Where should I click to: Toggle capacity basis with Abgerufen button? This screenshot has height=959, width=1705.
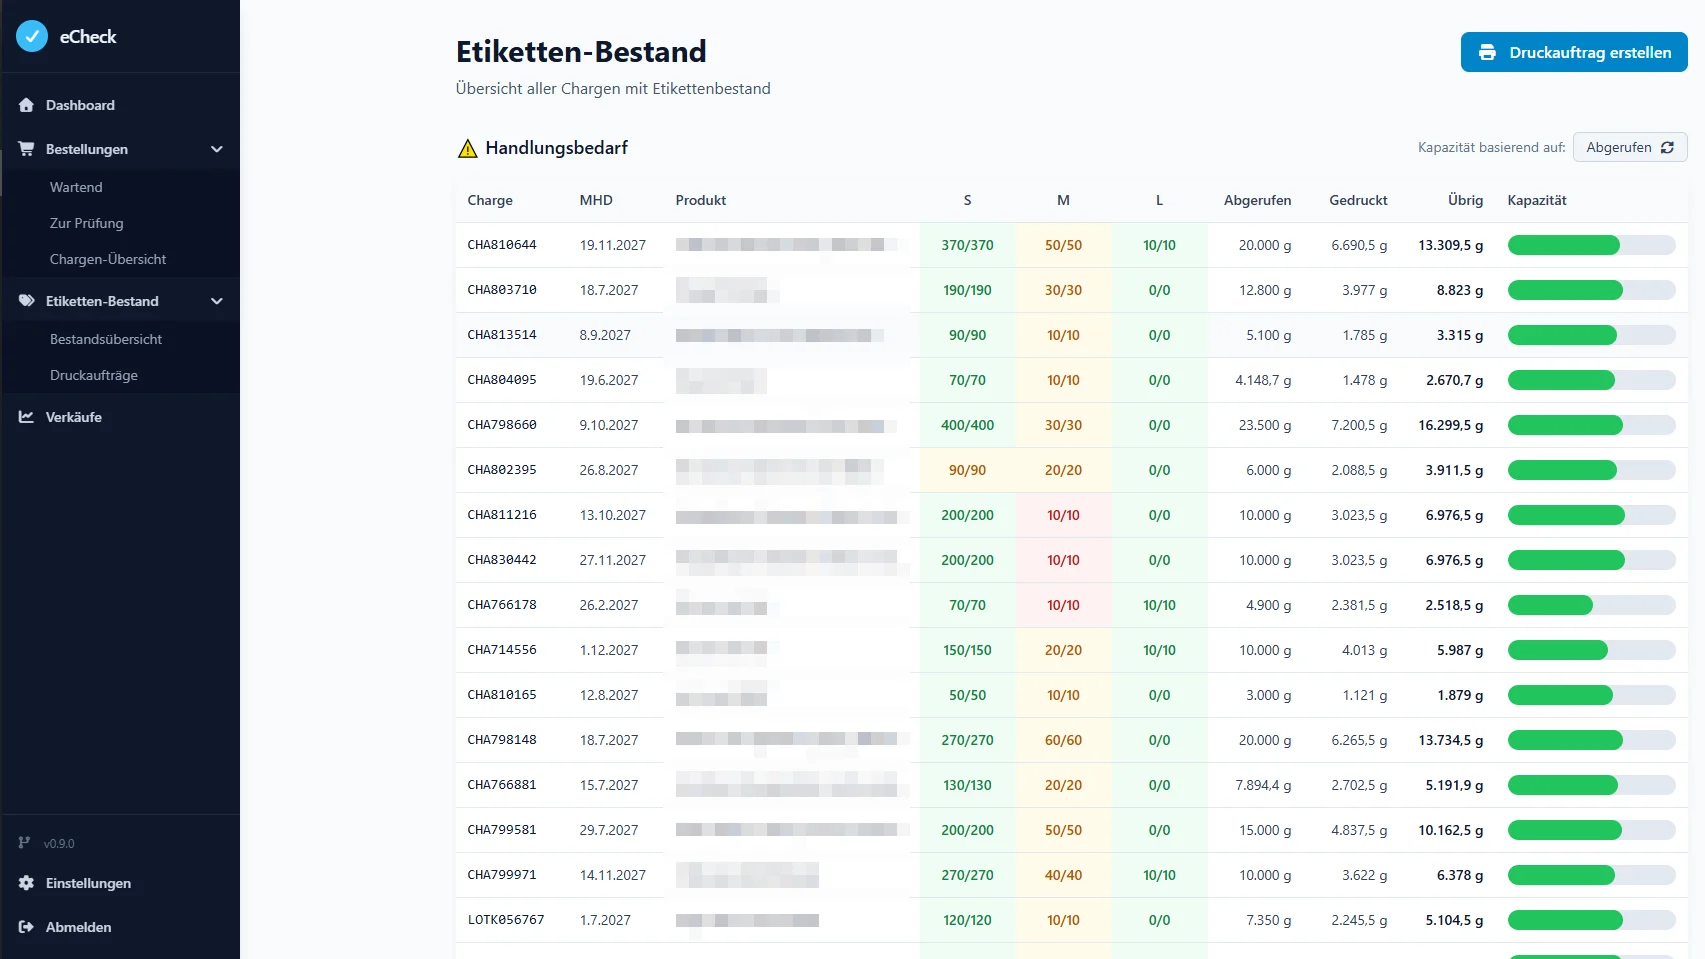coord(1629,147)
